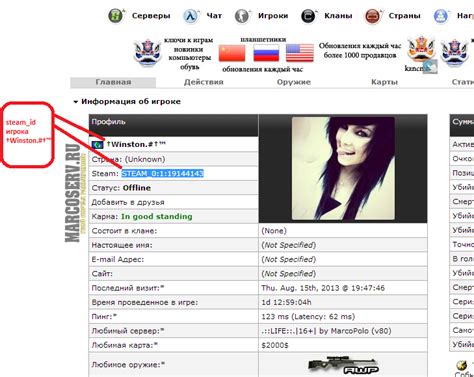The height and width of the screenshot is (377, 474).
Task: Click the USA flag banner
Action: point(300,53)
